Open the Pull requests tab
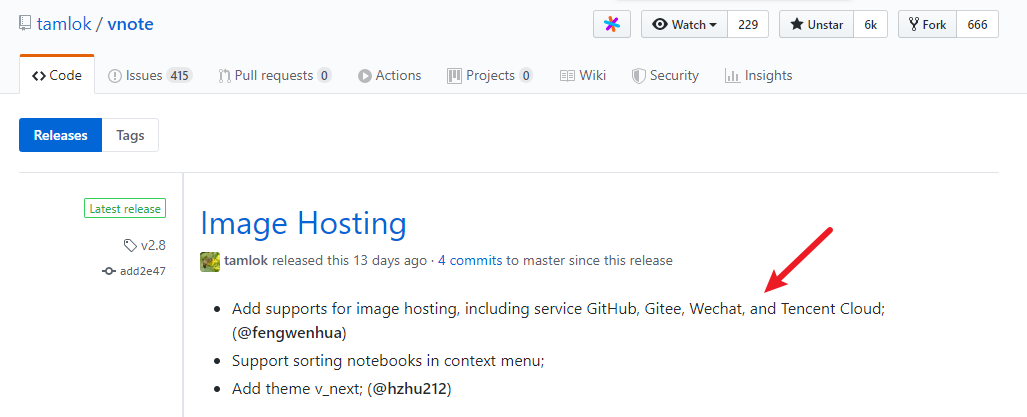Screen dimensions: 1027x417 coord(275,76)
